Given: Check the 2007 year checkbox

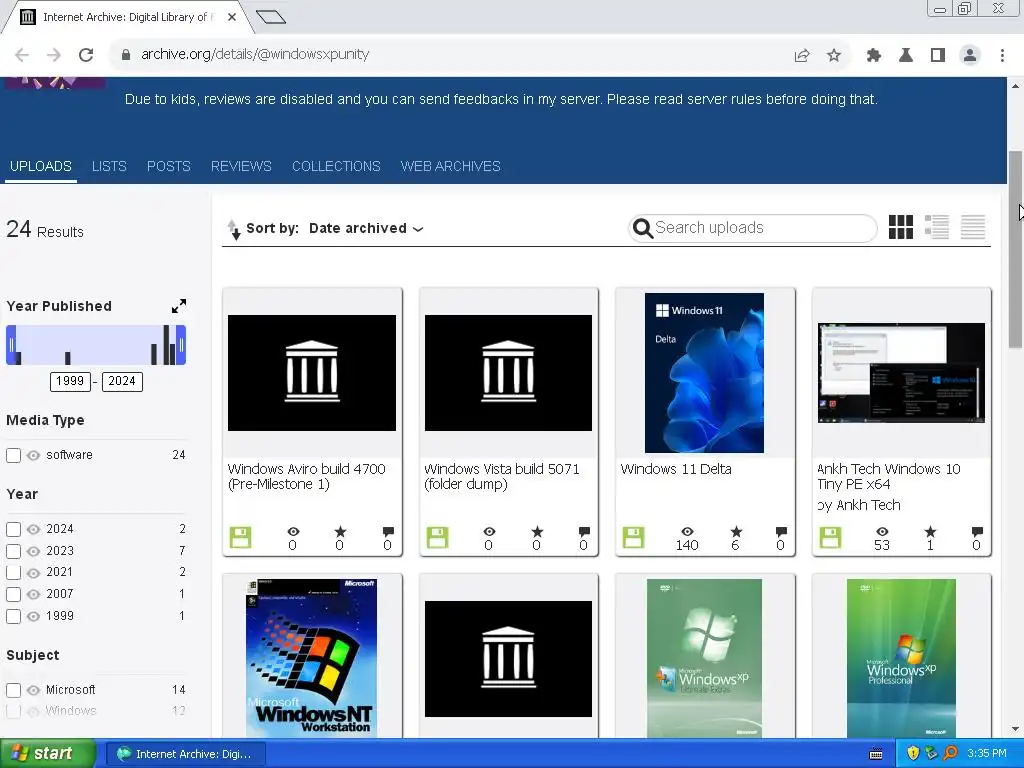Looking at the screenshot, I should point(13,594).
